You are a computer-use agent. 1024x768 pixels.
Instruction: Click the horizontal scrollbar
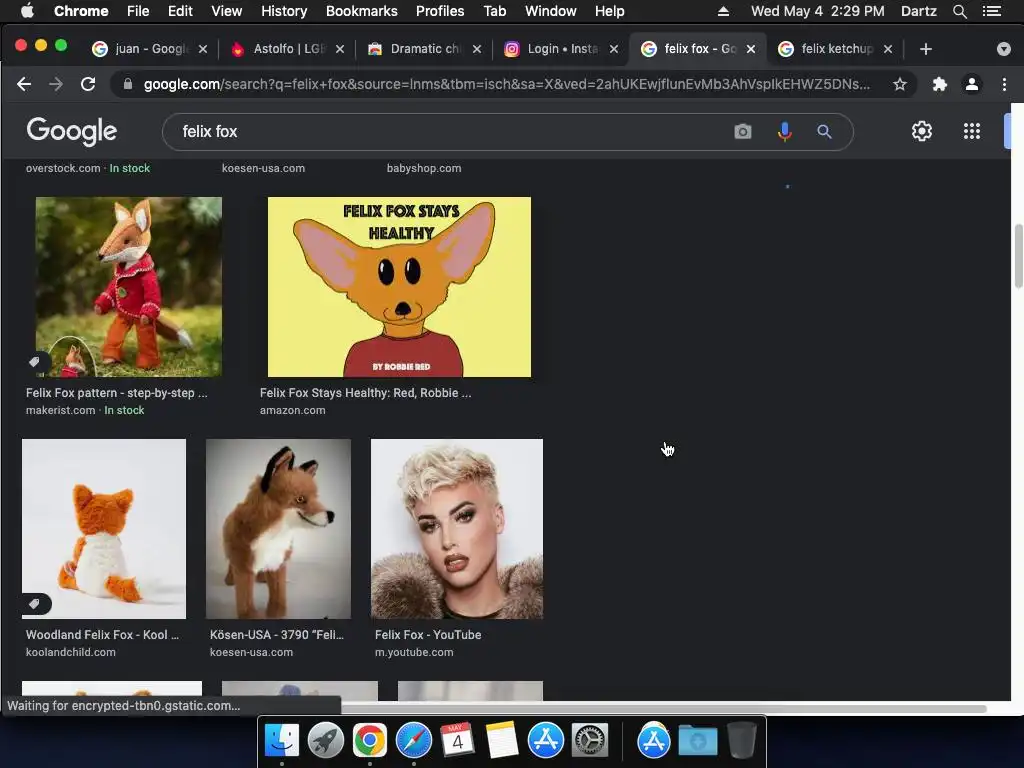point(663,709)
